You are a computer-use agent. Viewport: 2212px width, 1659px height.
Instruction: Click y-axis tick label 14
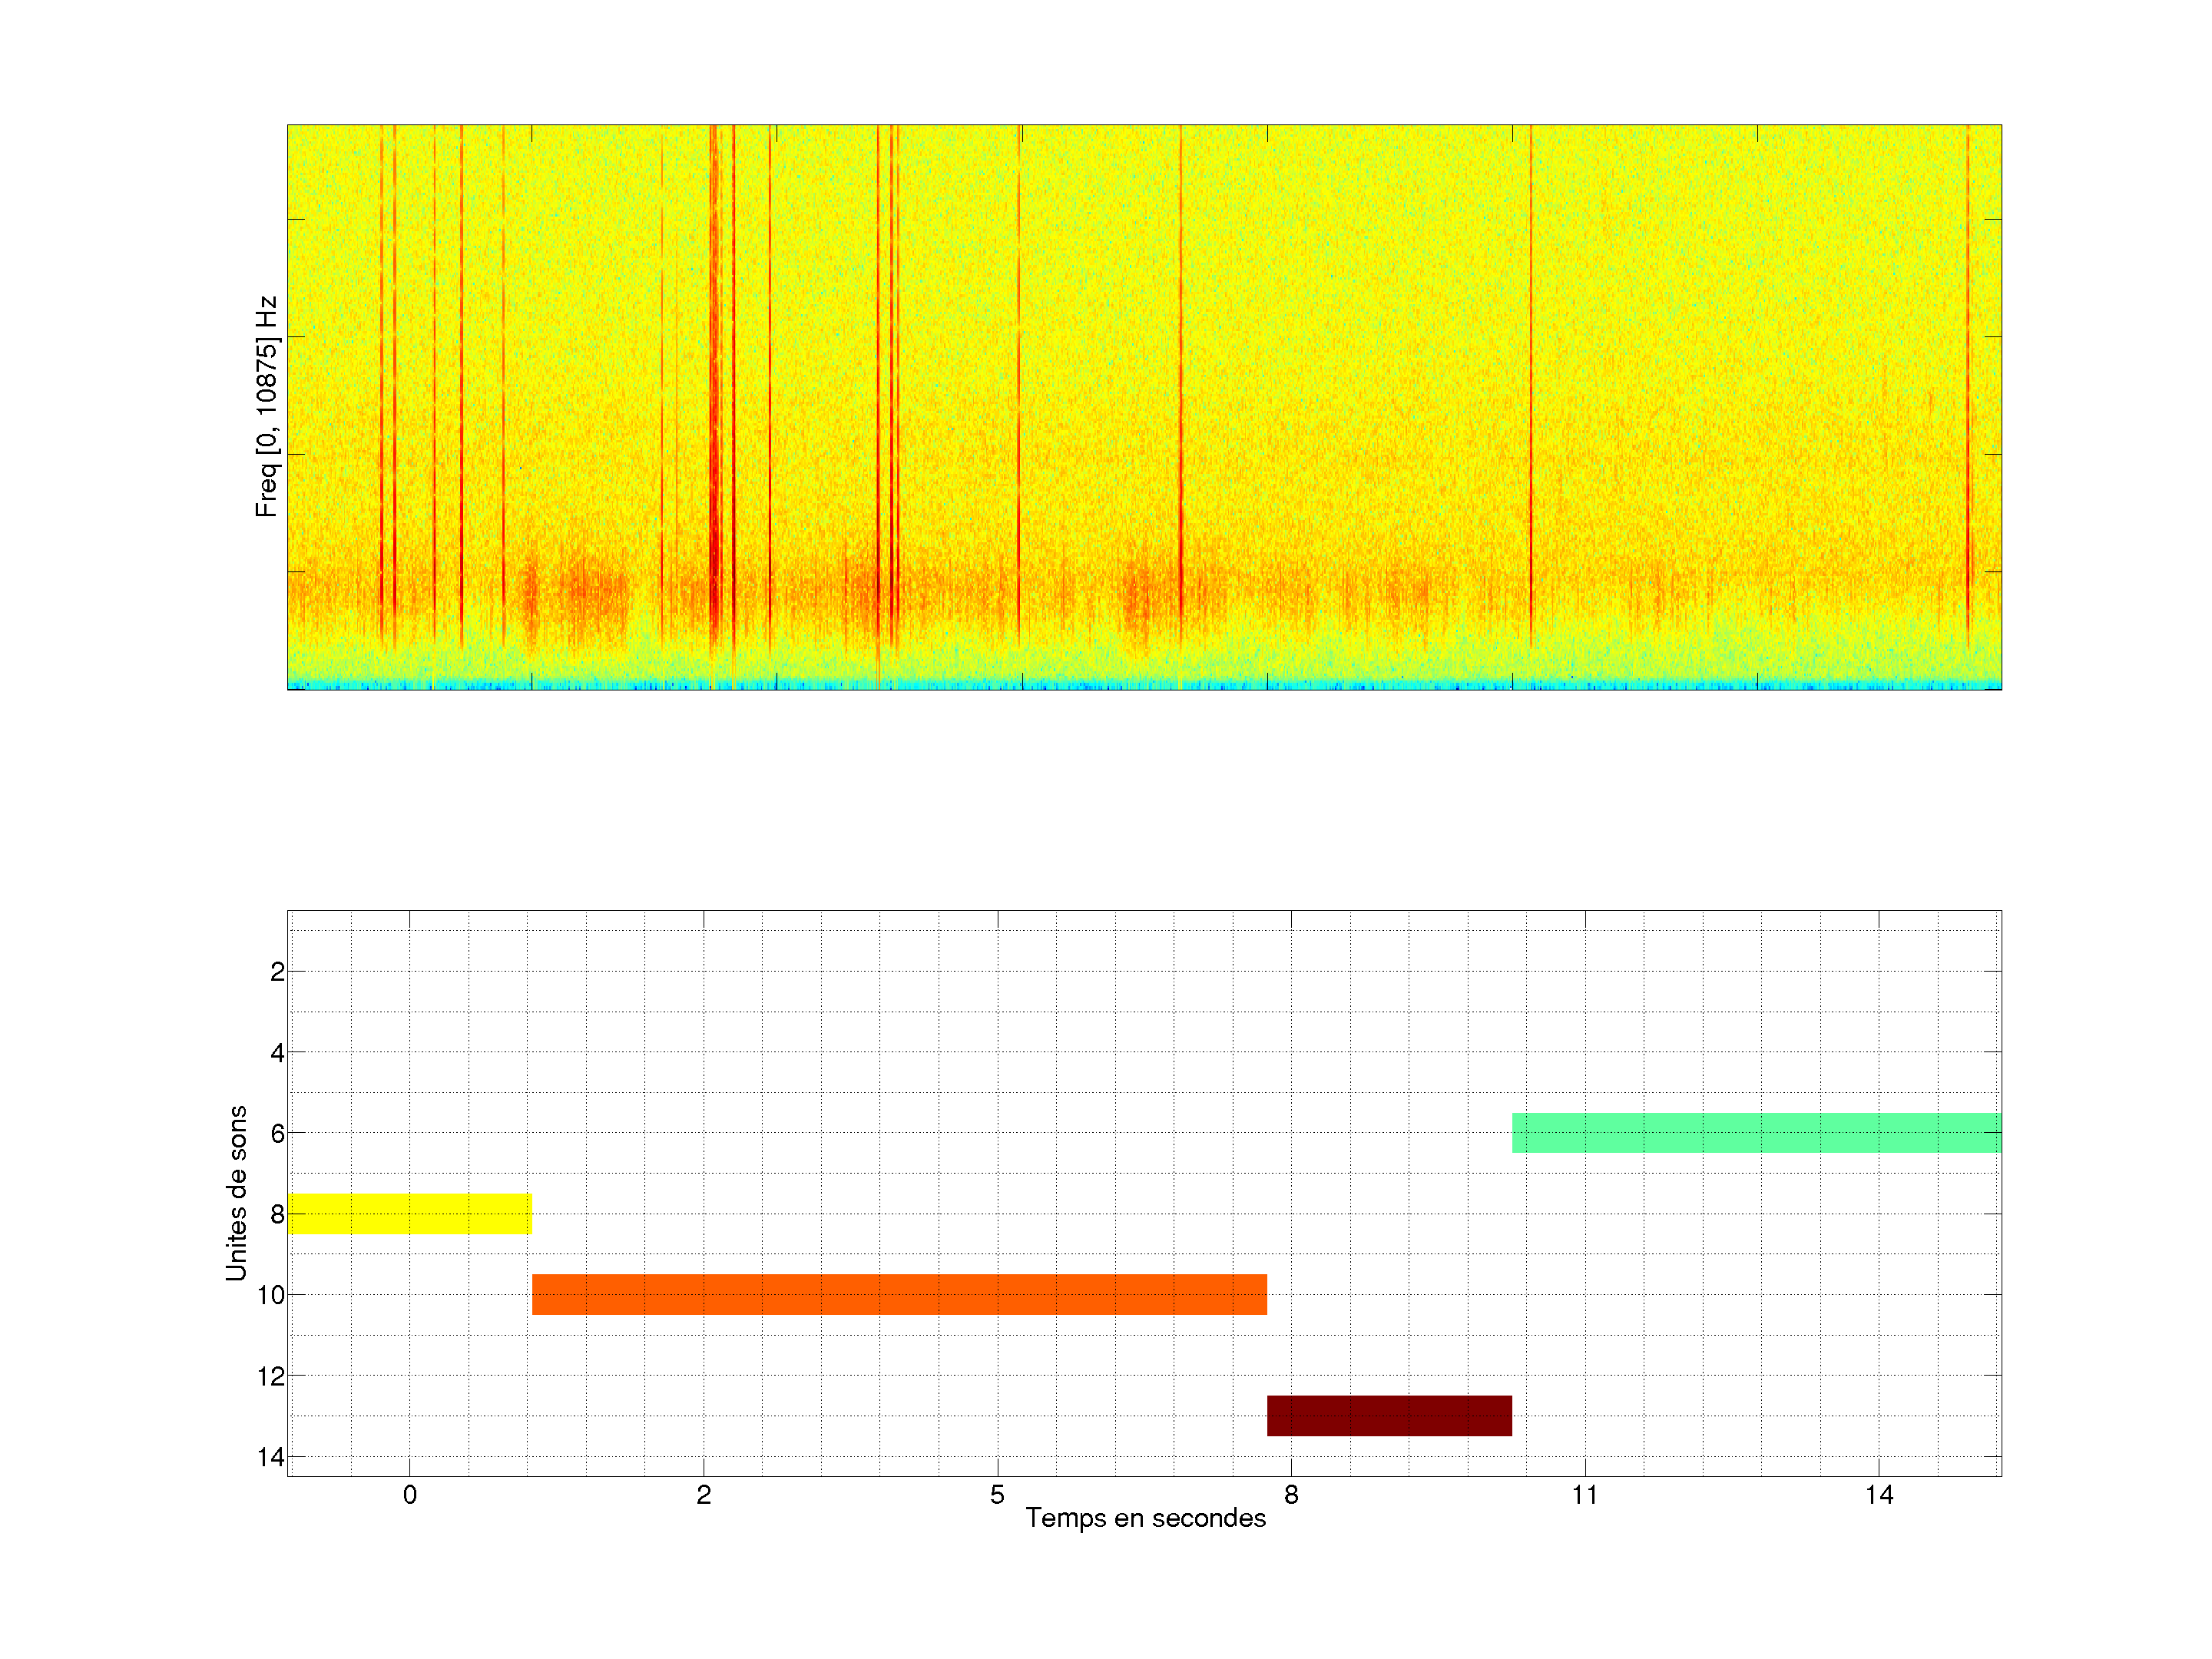pos(271,1457)
